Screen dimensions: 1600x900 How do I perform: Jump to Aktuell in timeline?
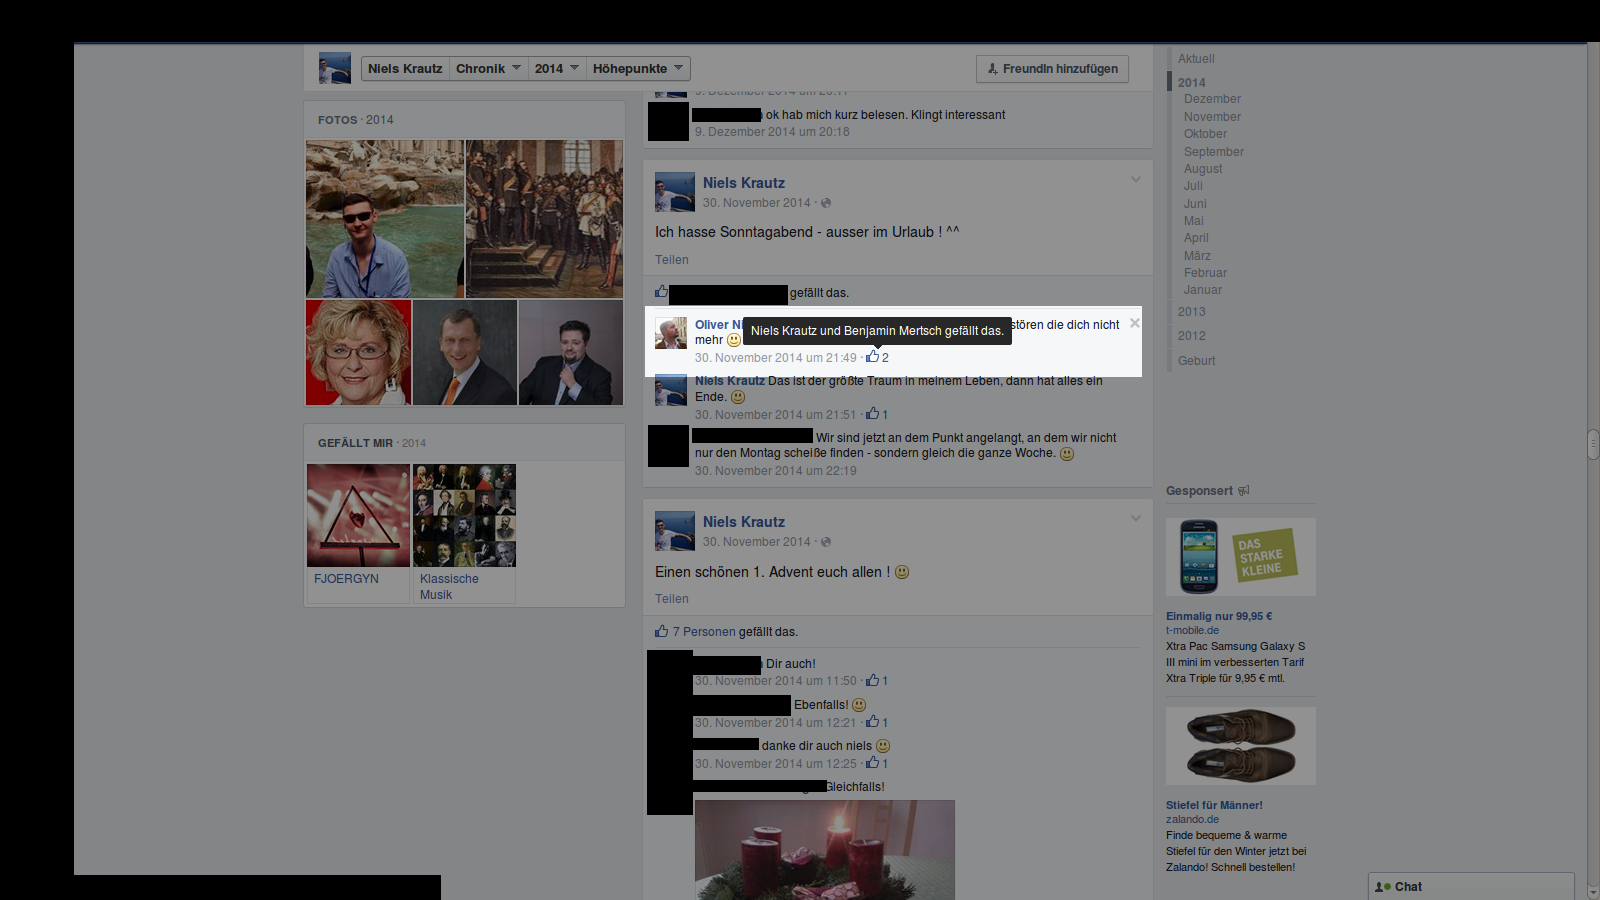1196,59
